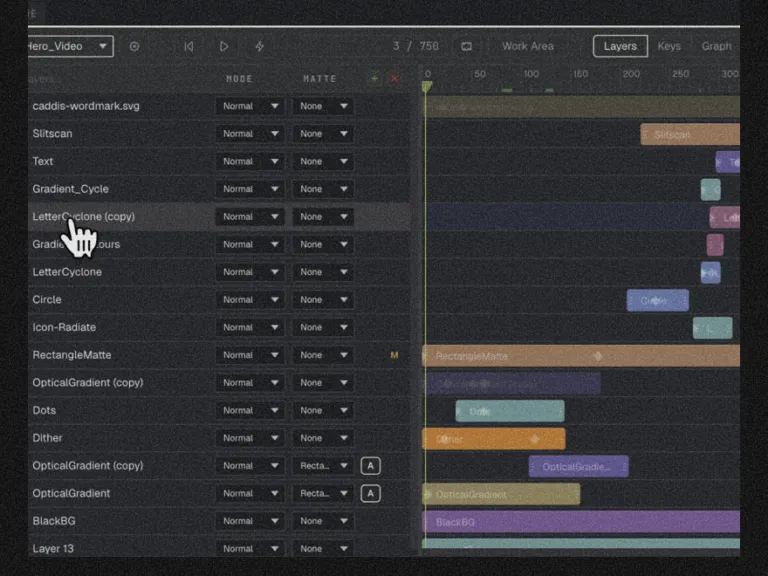Image resolution: width=768 pixels, height=576 pixels.
Task: Open Mode dropdown for Dither layer
Action: [250, 438]
